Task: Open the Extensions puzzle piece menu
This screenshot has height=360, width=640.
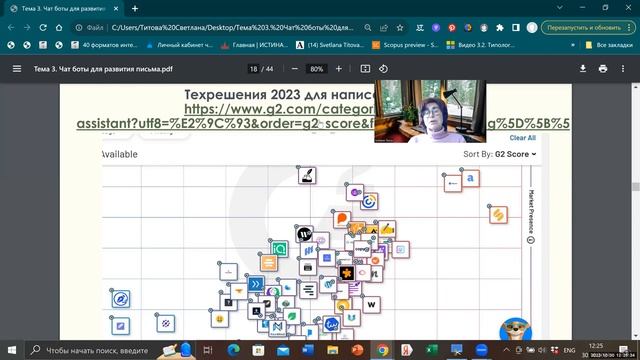Action: (500, 28)
